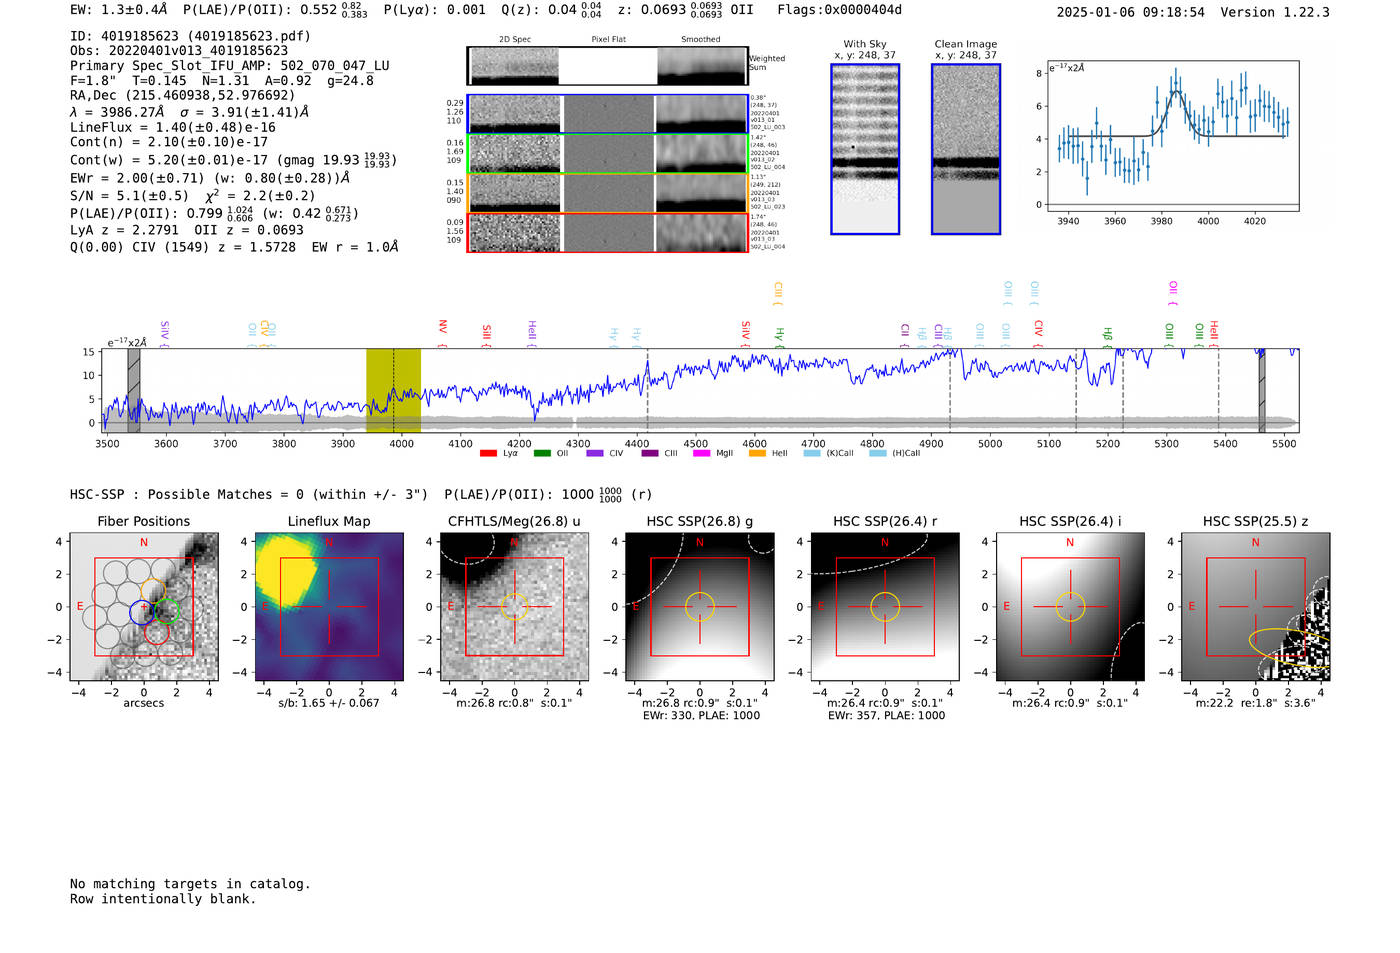Click the 2025-01-06 09:18:54 timestamp
Image resolution: width=1400 pixels, height=953 pixels.
click(x=1131, y=13)
